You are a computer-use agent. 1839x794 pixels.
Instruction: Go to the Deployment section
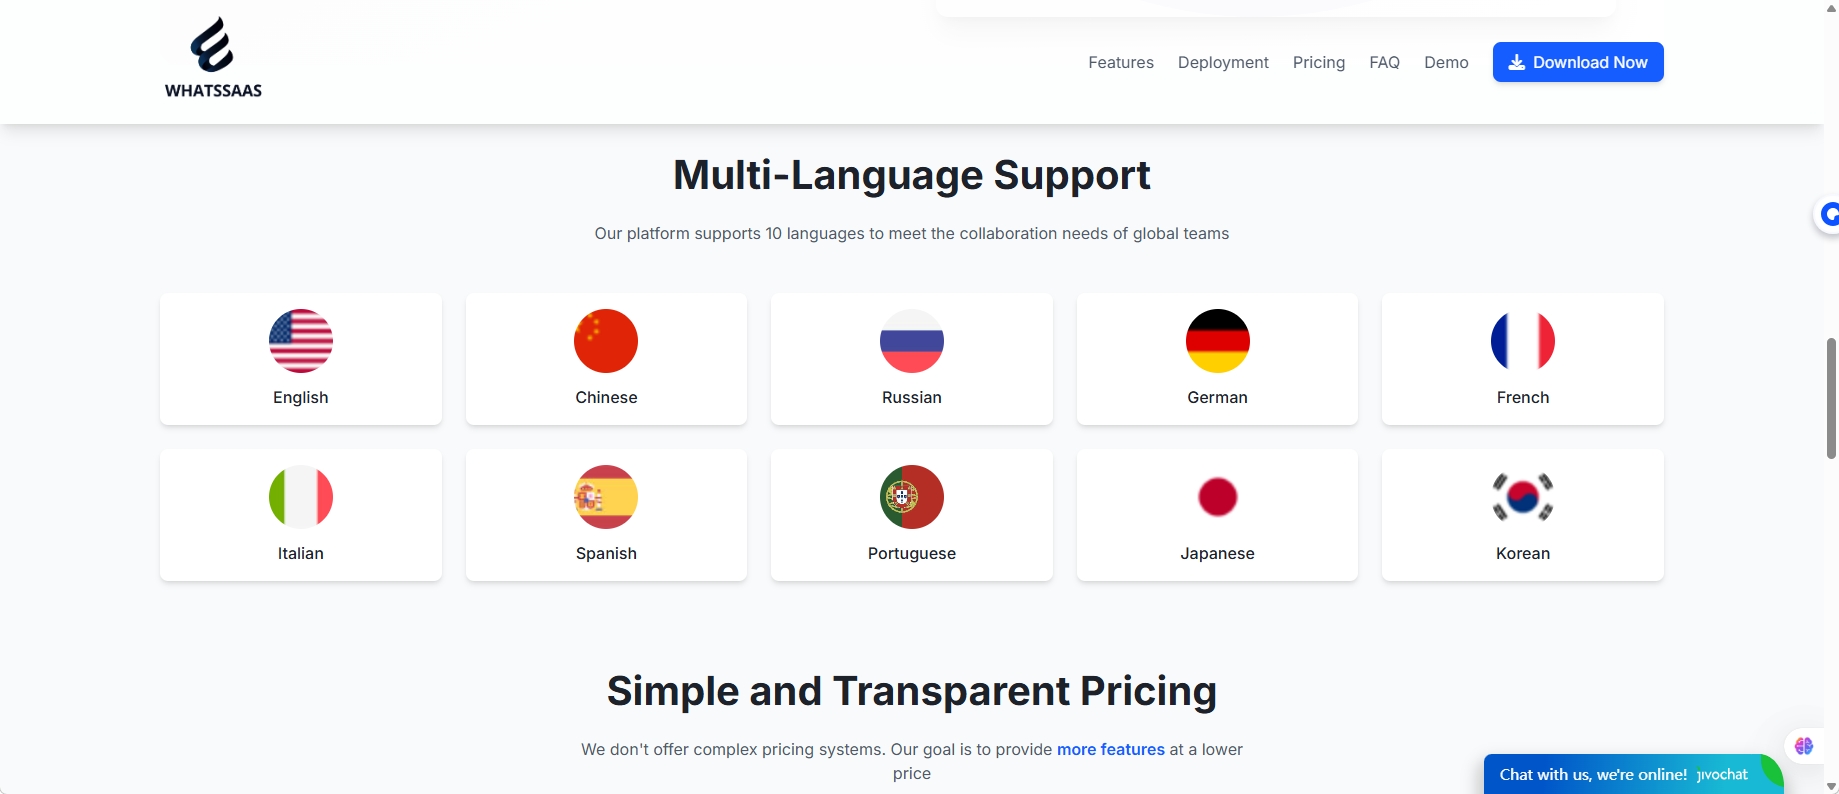(1223, 62)
